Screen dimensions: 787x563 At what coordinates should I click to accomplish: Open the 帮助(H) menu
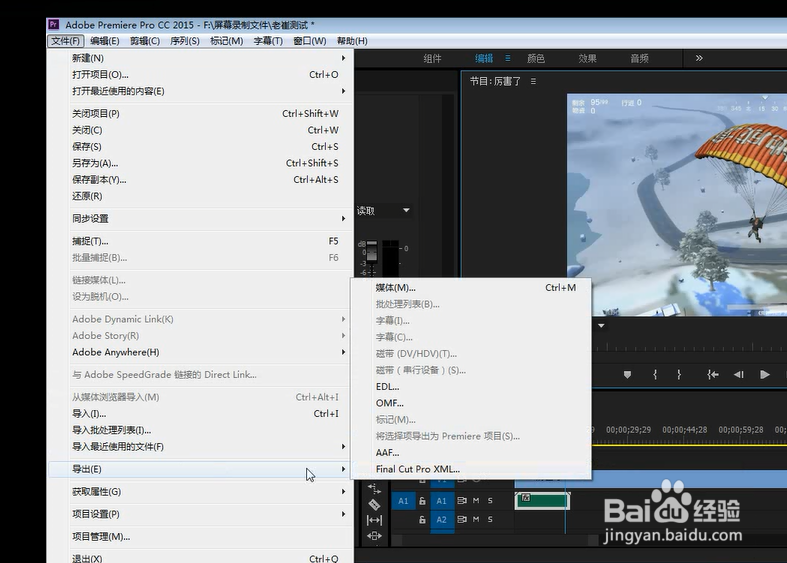(352, 41)
